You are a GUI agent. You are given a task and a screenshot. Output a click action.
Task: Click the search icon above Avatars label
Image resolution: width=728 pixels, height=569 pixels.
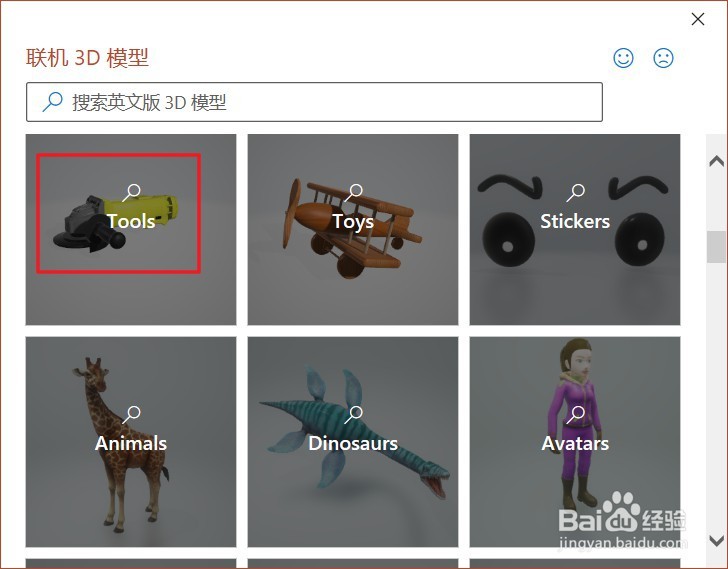coord(575,414)
